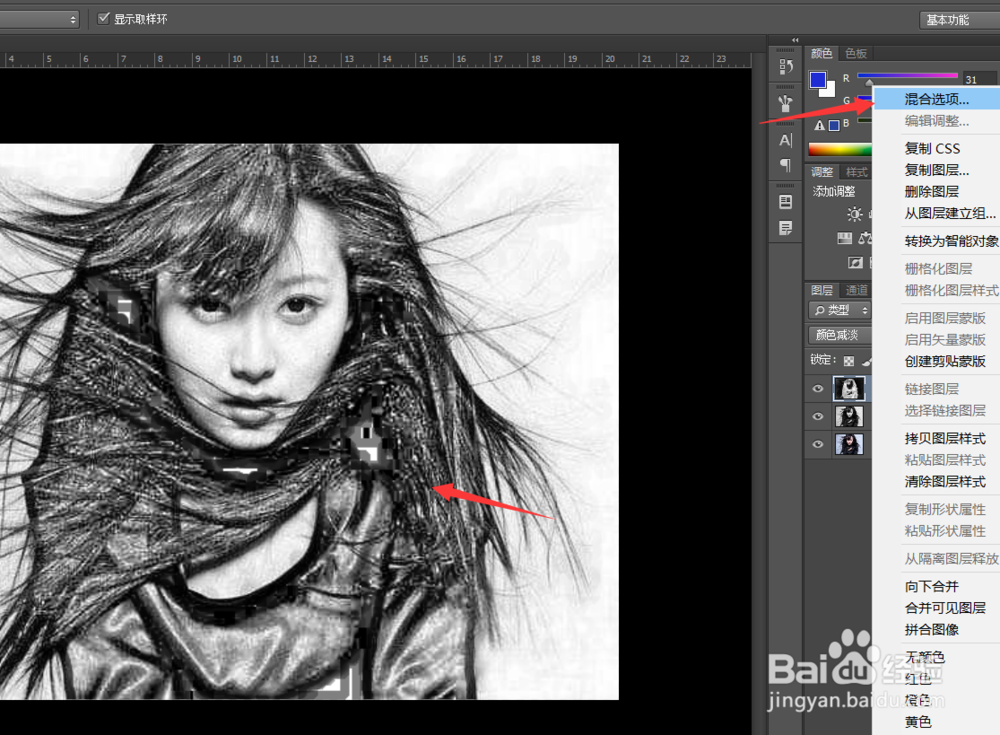Screen dimensions: 1000x735
Task: Toggle visibility of the bottom layer
Action: coord(818,444)
